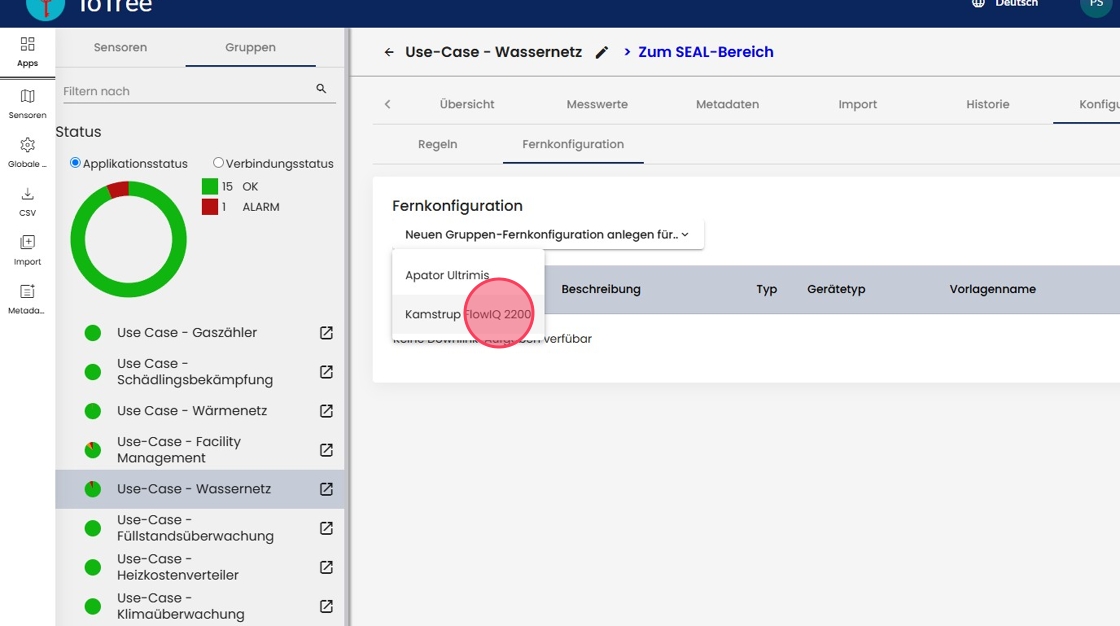Open the Historie tab

[x=988, y=104]
